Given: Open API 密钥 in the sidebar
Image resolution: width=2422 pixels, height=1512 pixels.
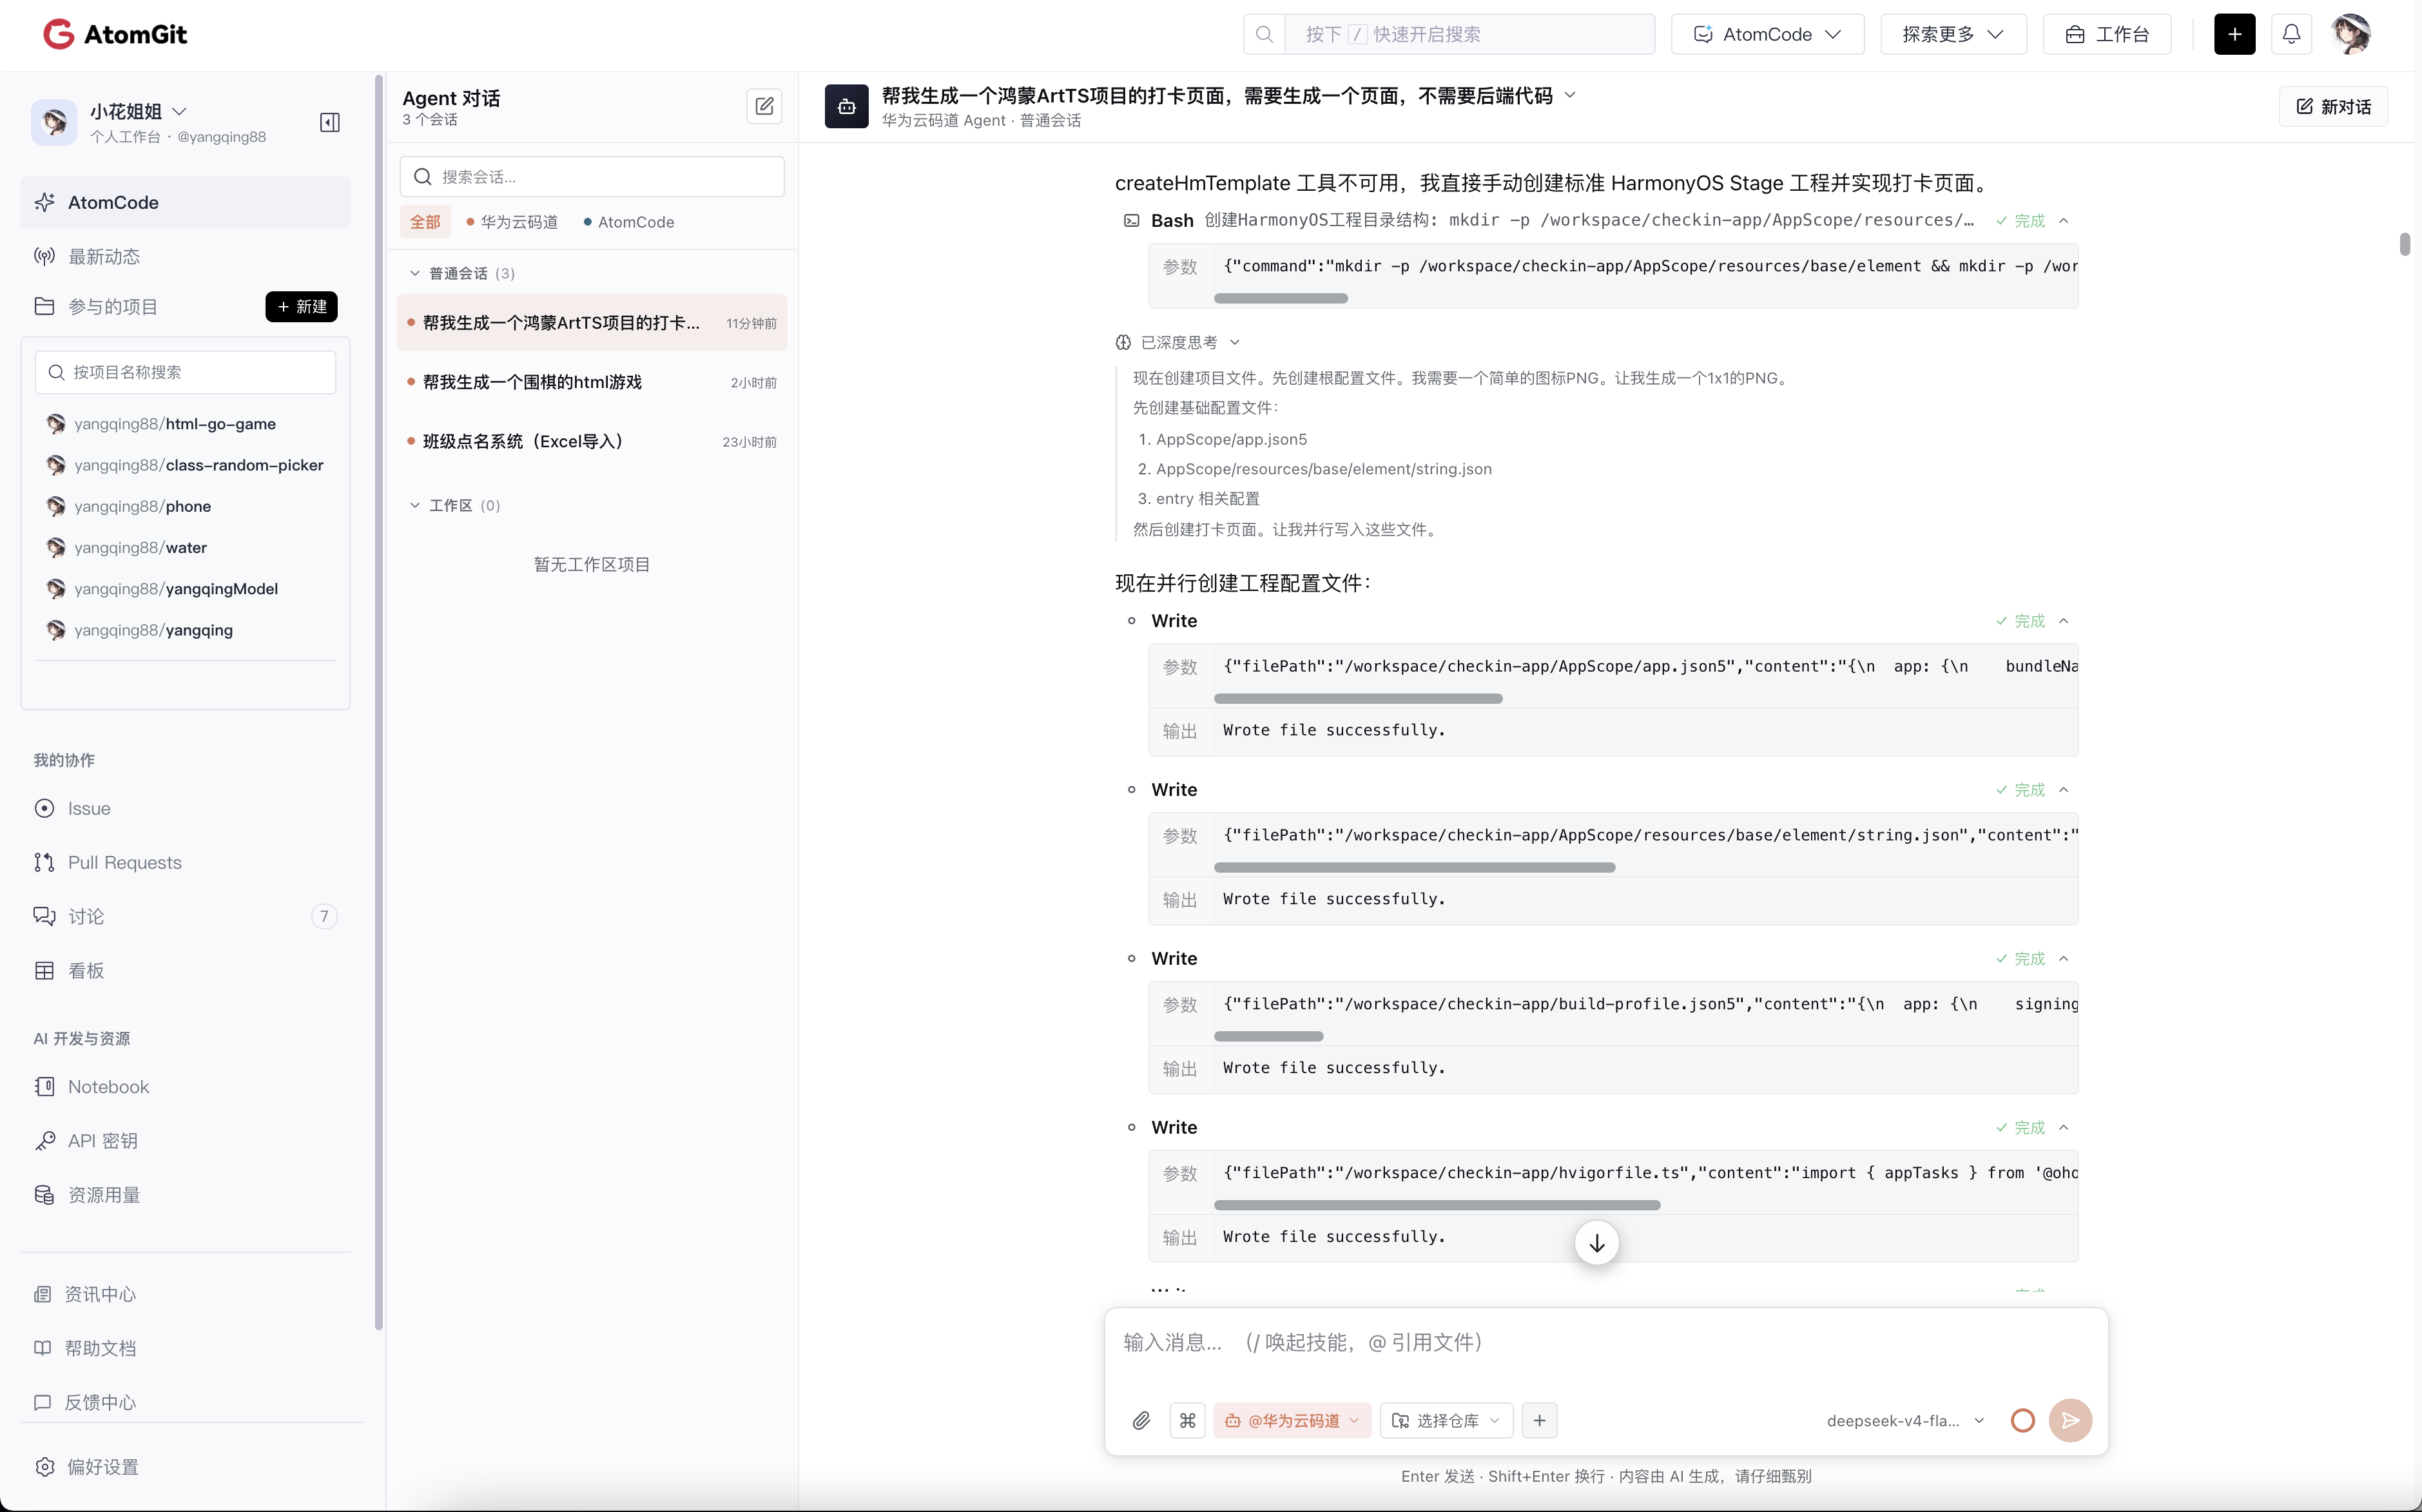Looking at the screenshot, I should [x=186, y=1141].
